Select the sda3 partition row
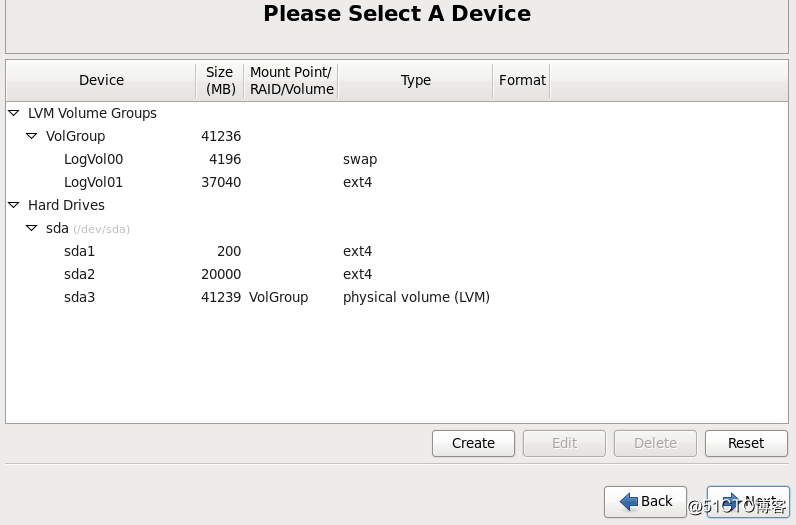 click(x=397, y=297)
